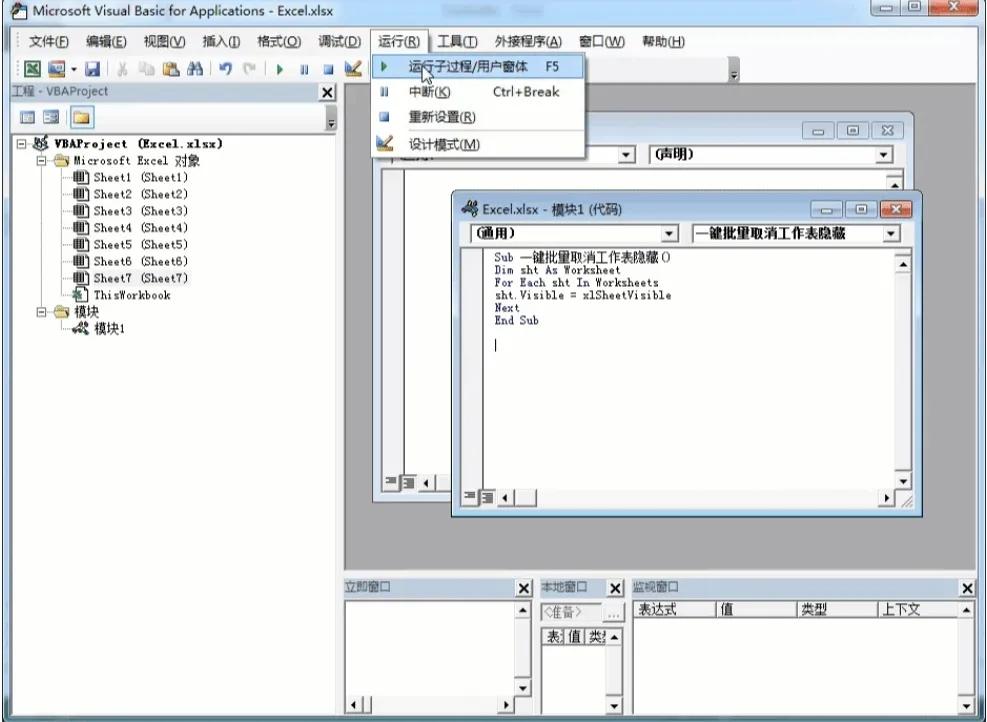Click the View Object icon in the project panel
The image size is (987, 722).
tap(51, 118)
